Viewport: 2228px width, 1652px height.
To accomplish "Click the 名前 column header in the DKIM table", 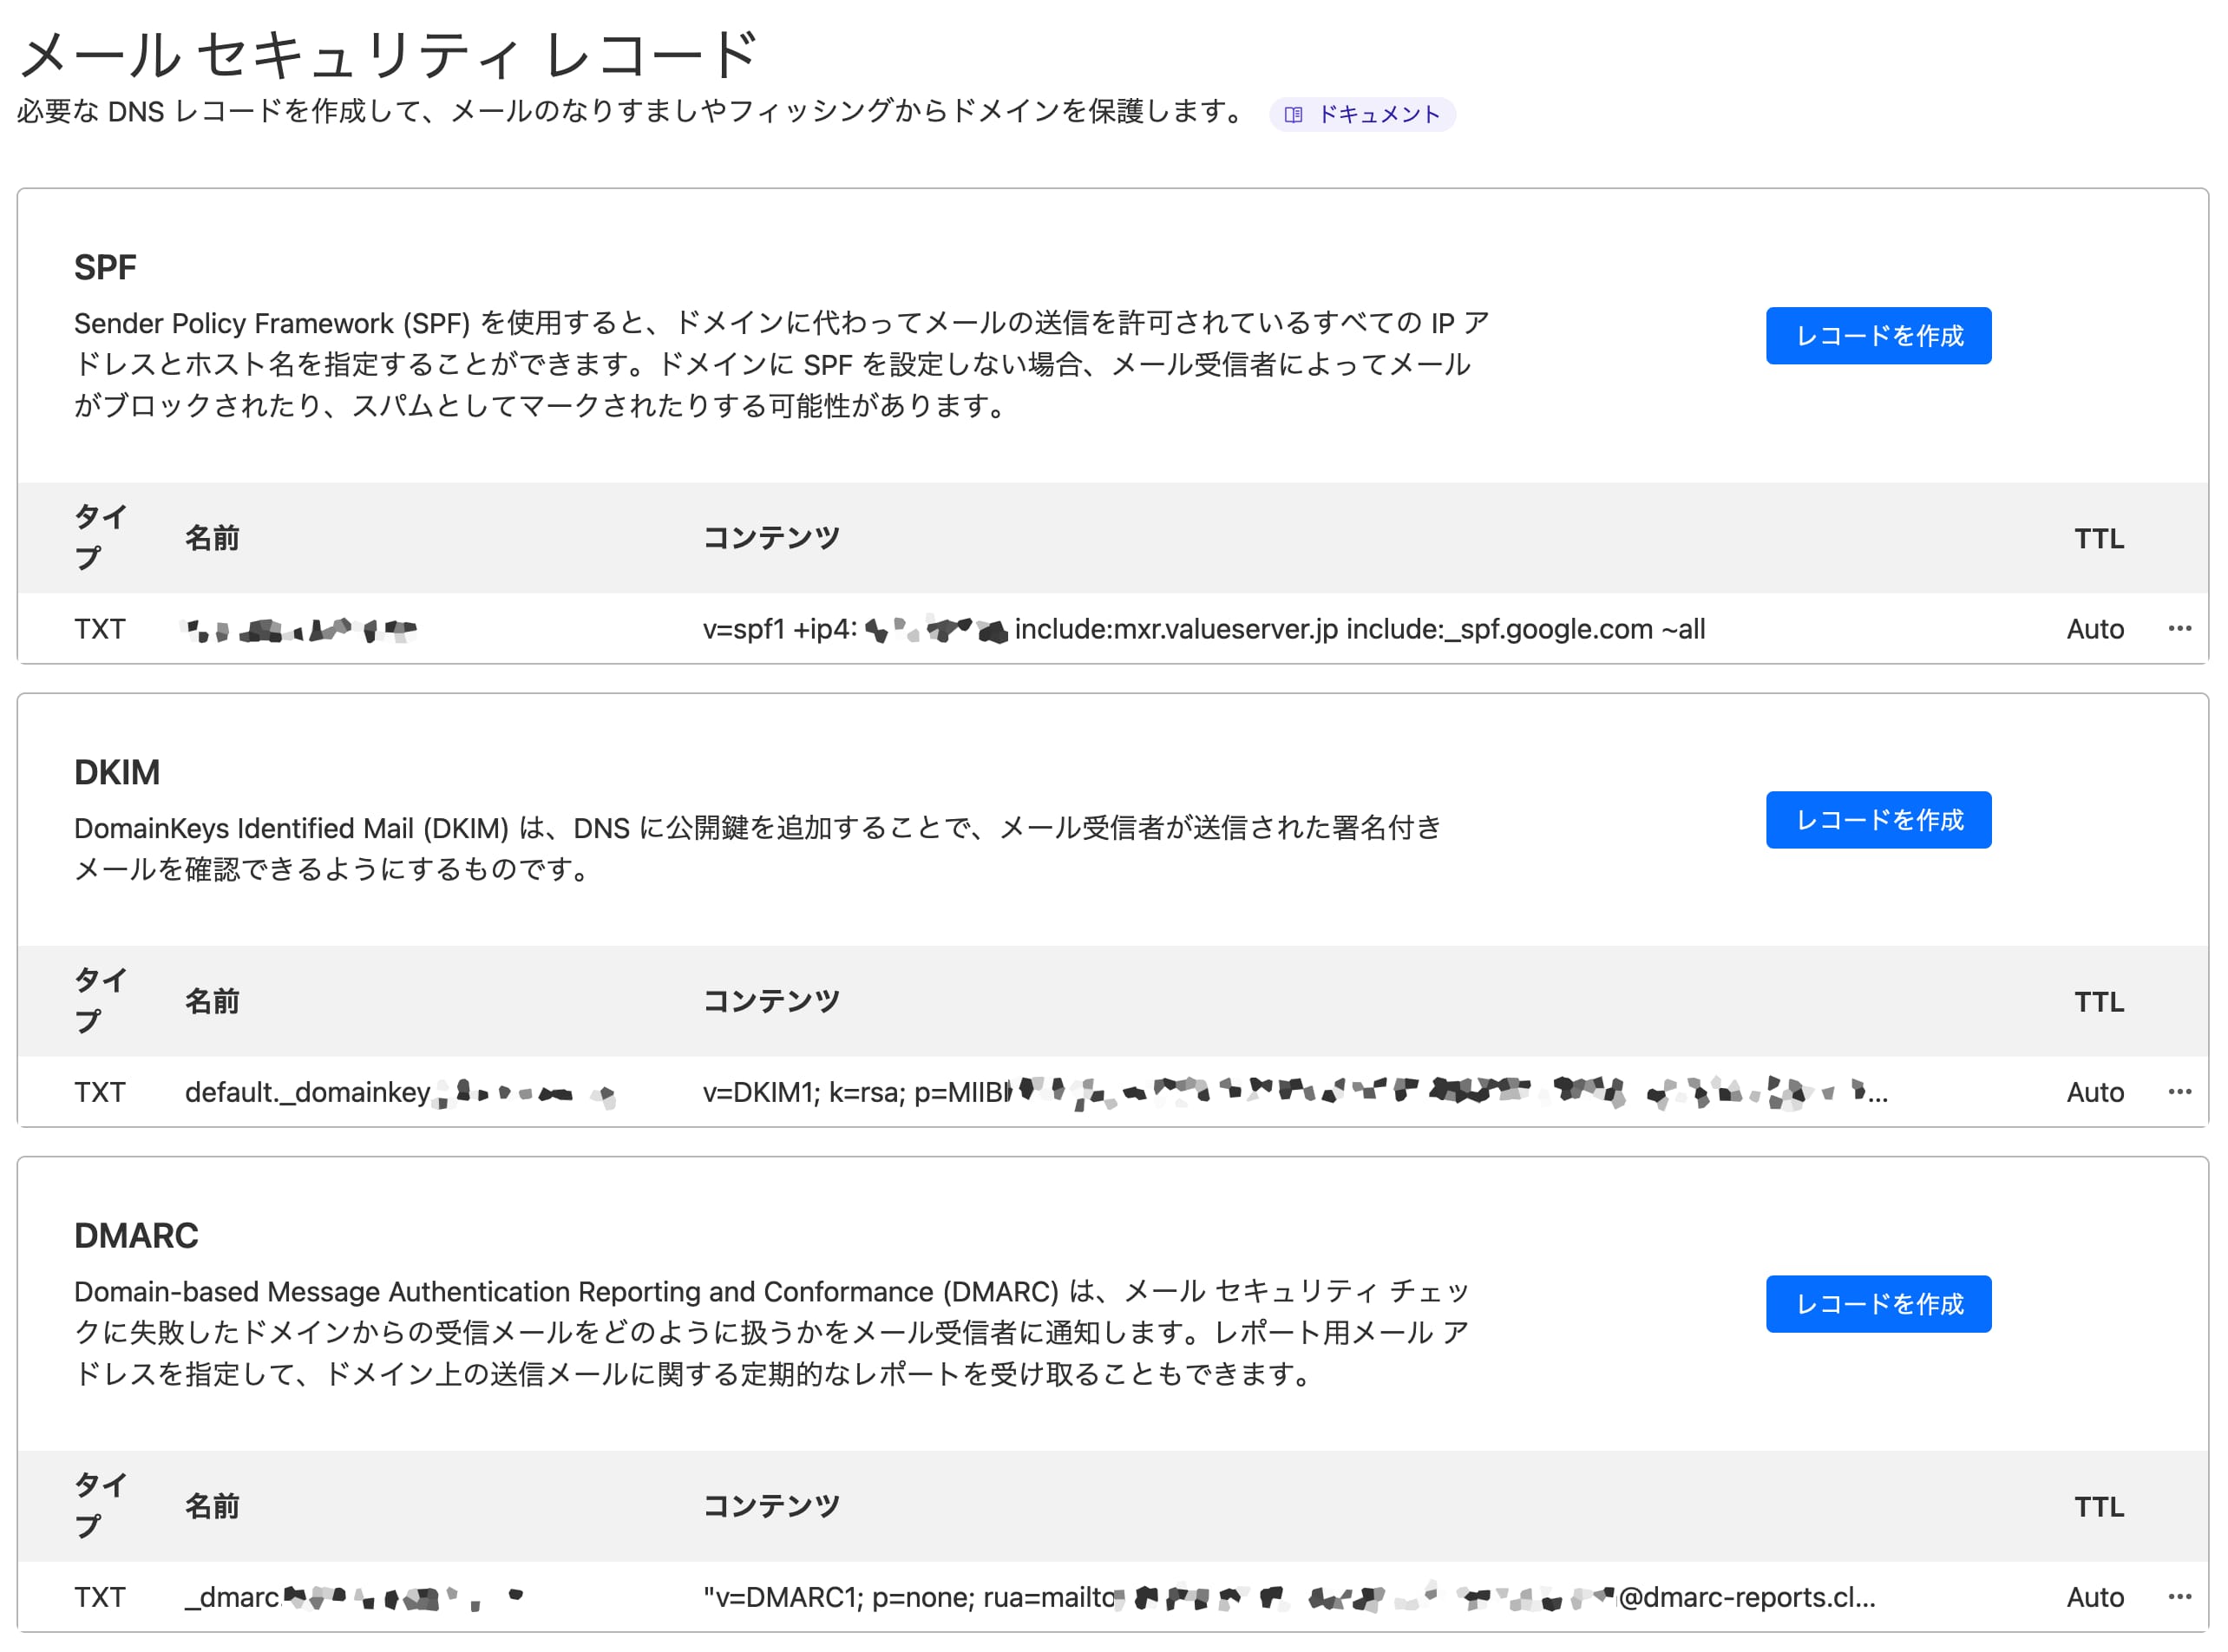I will [x=212, y=1001].
